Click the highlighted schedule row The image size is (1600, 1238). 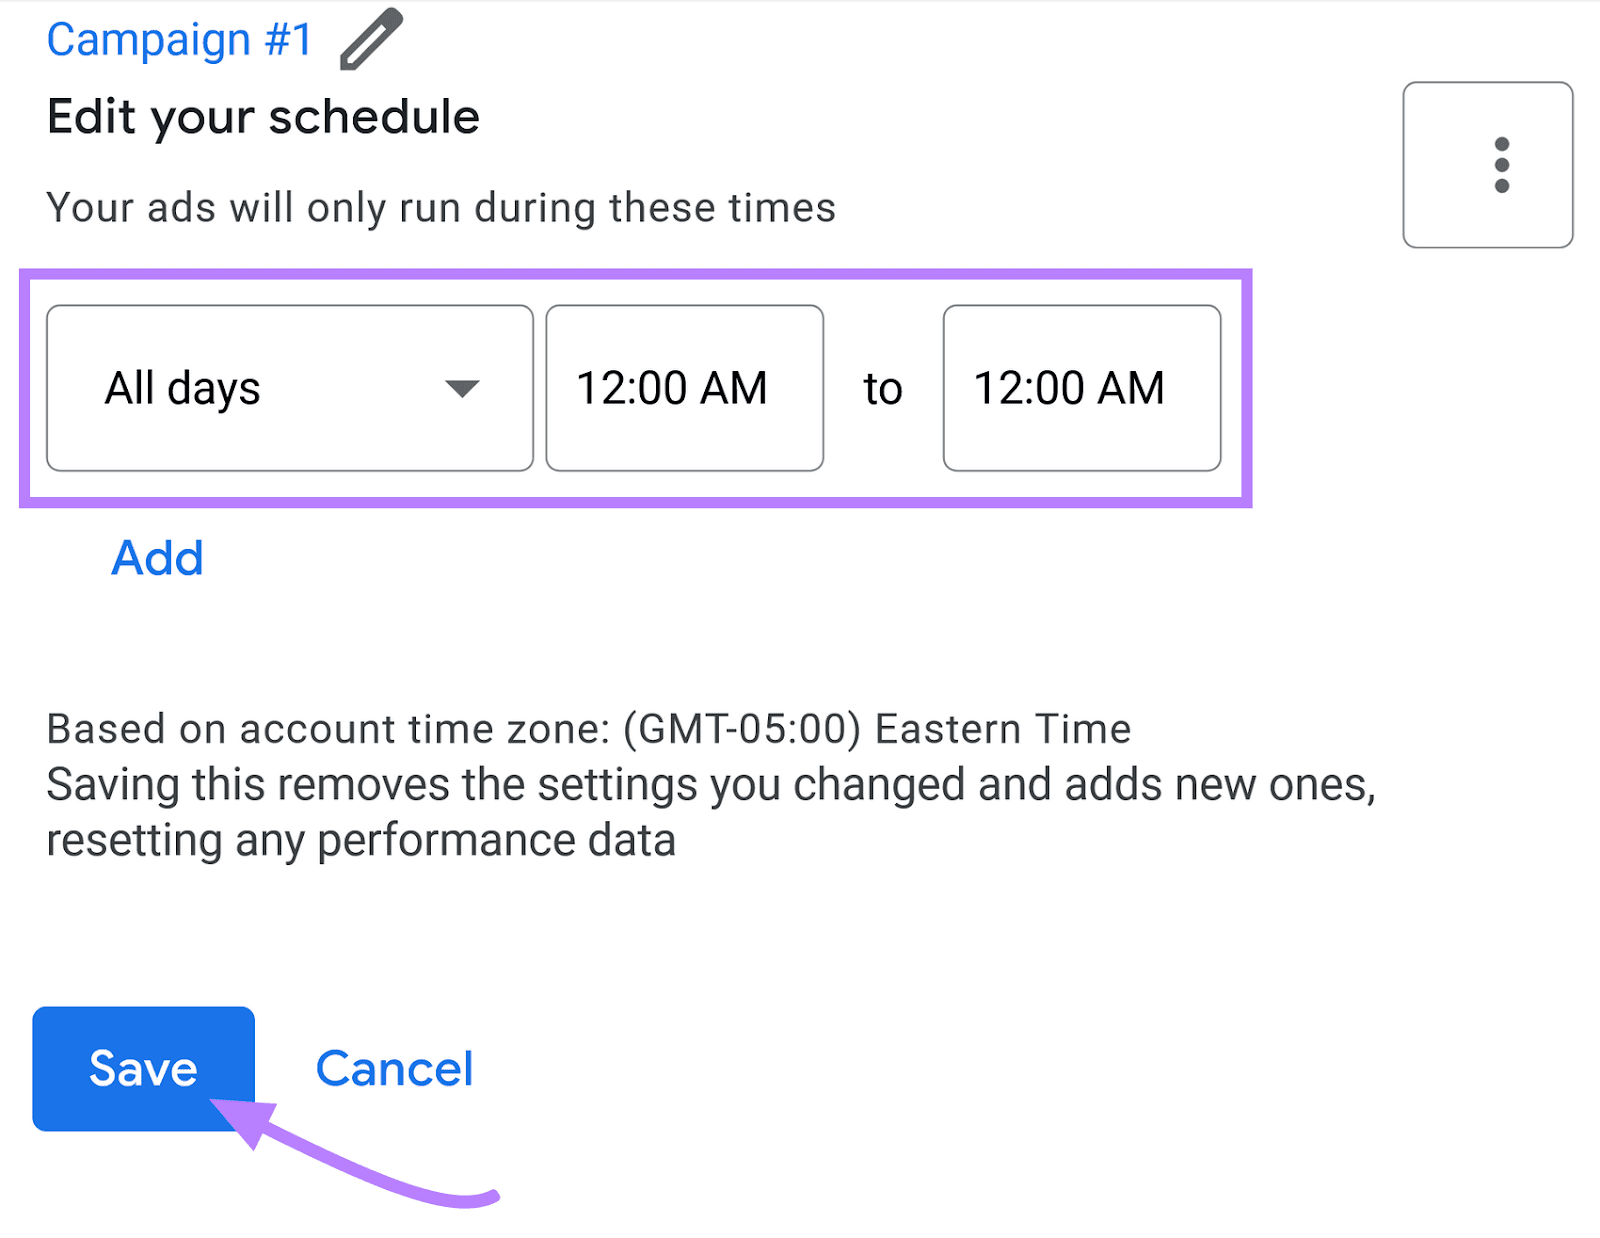point(636,388)
